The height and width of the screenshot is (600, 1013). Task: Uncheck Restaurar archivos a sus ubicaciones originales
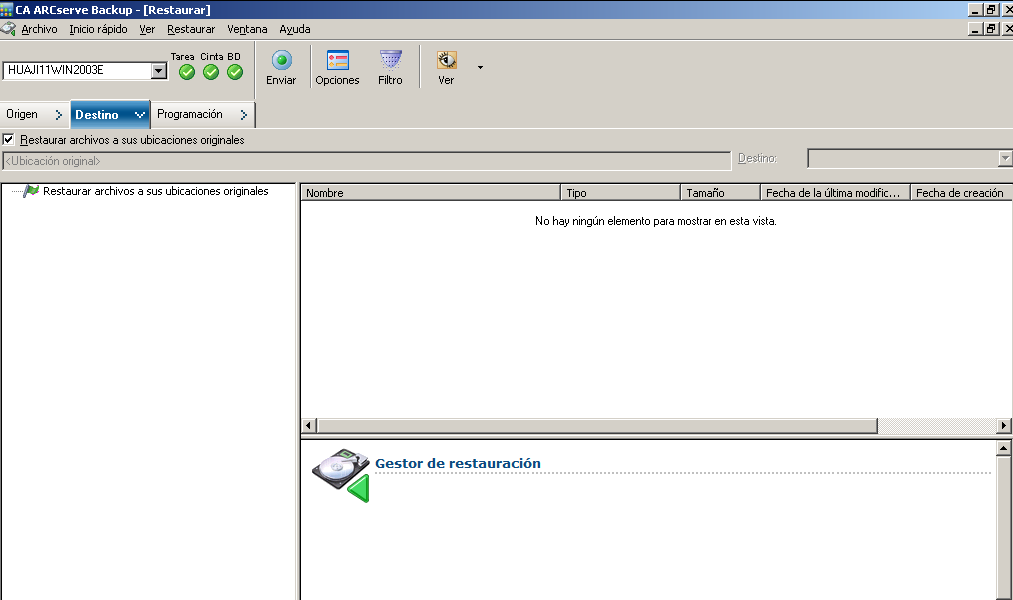pos(9,140)
